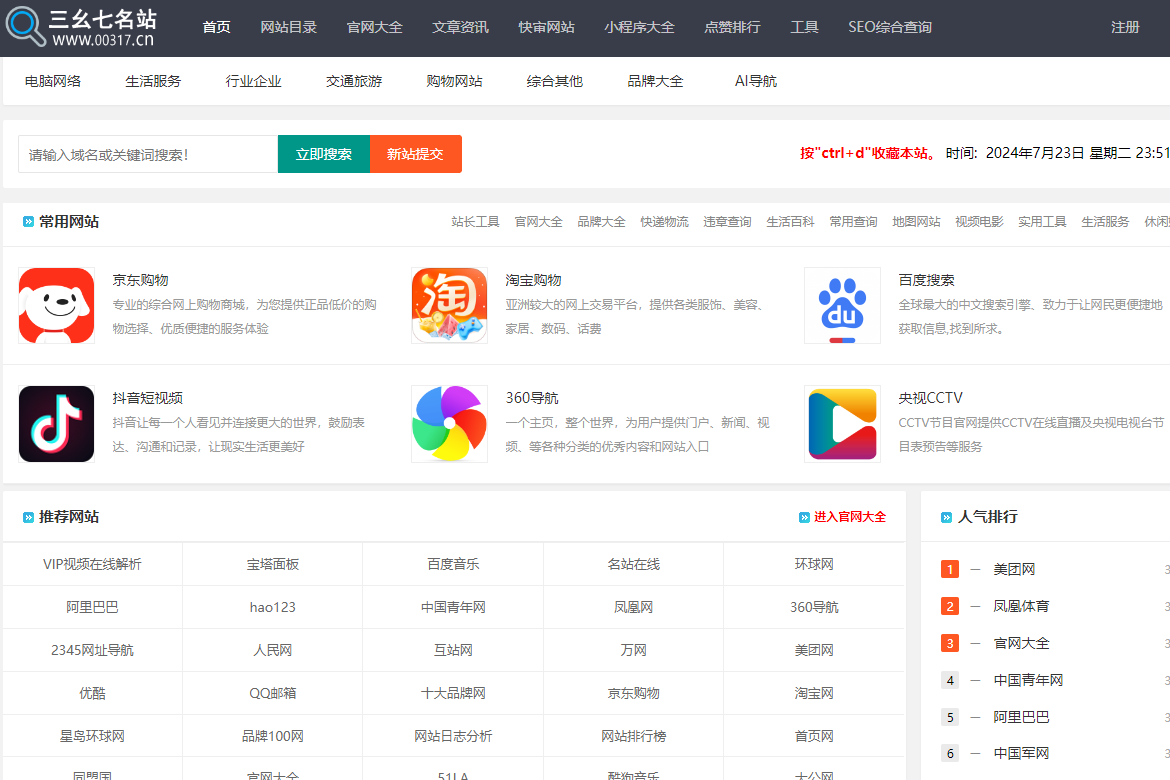Open the 视频电影 tab

pyautogui.click(x=979, y=222)
